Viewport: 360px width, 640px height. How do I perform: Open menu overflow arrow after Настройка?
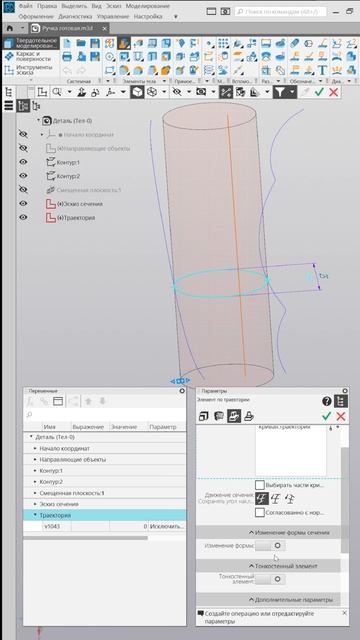(176, 17)
